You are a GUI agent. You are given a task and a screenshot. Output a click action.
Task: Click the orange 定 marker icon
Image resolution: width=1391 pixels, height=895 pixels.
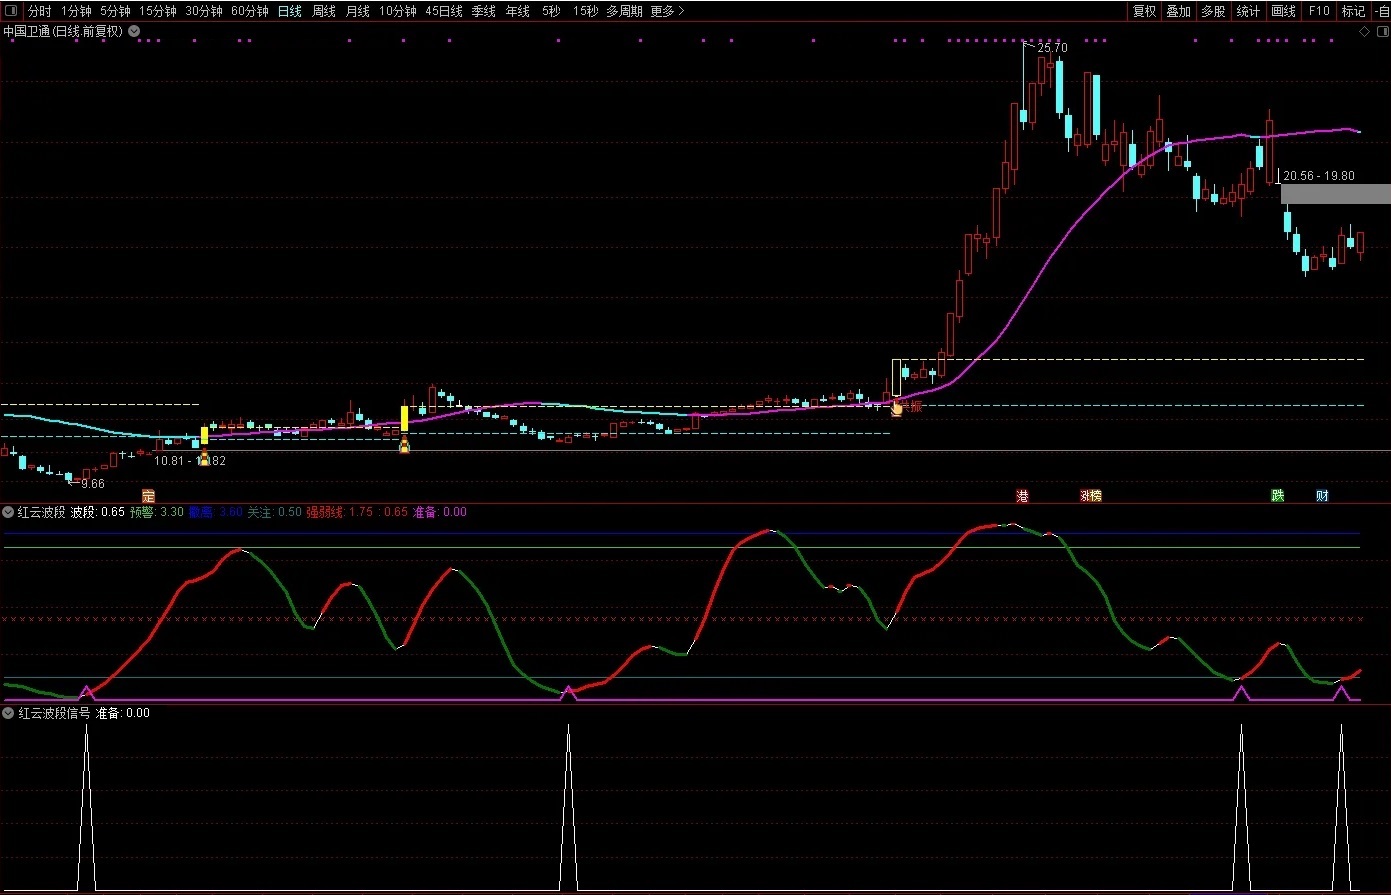(x=149, y=496)
